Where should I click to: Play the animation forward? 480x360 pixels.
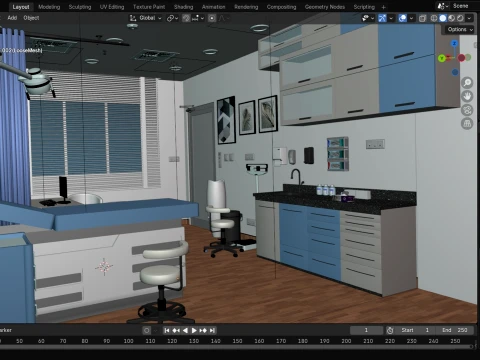(194, 330)
